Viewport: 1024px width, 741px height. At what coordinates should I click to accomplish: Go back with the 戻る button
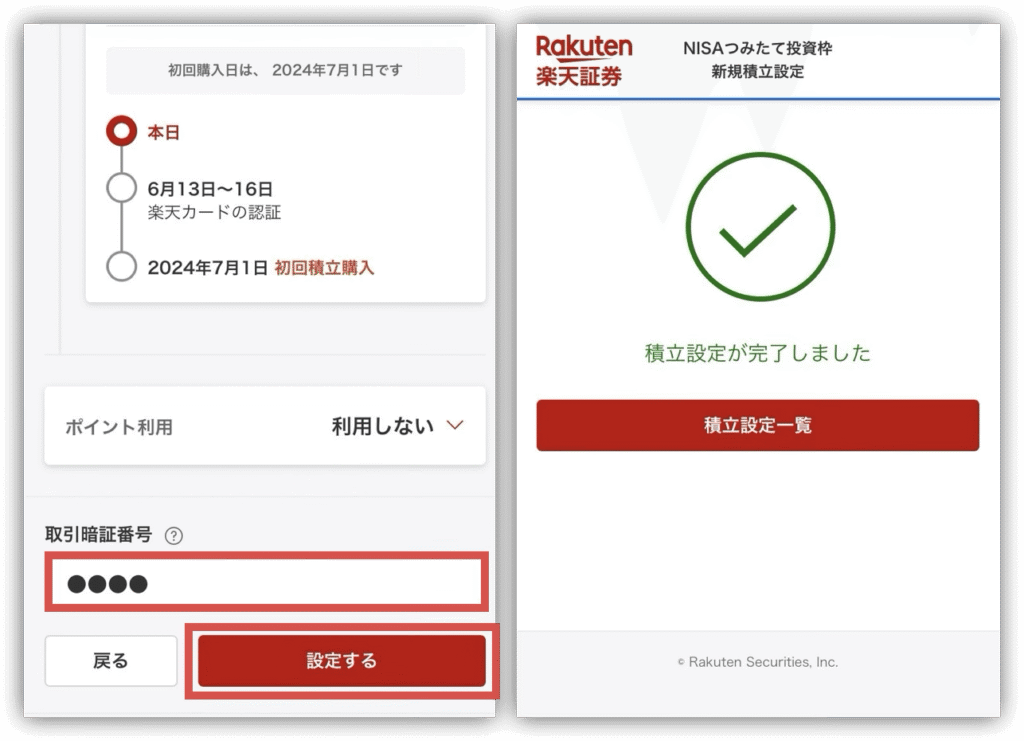tap(111, 661)
